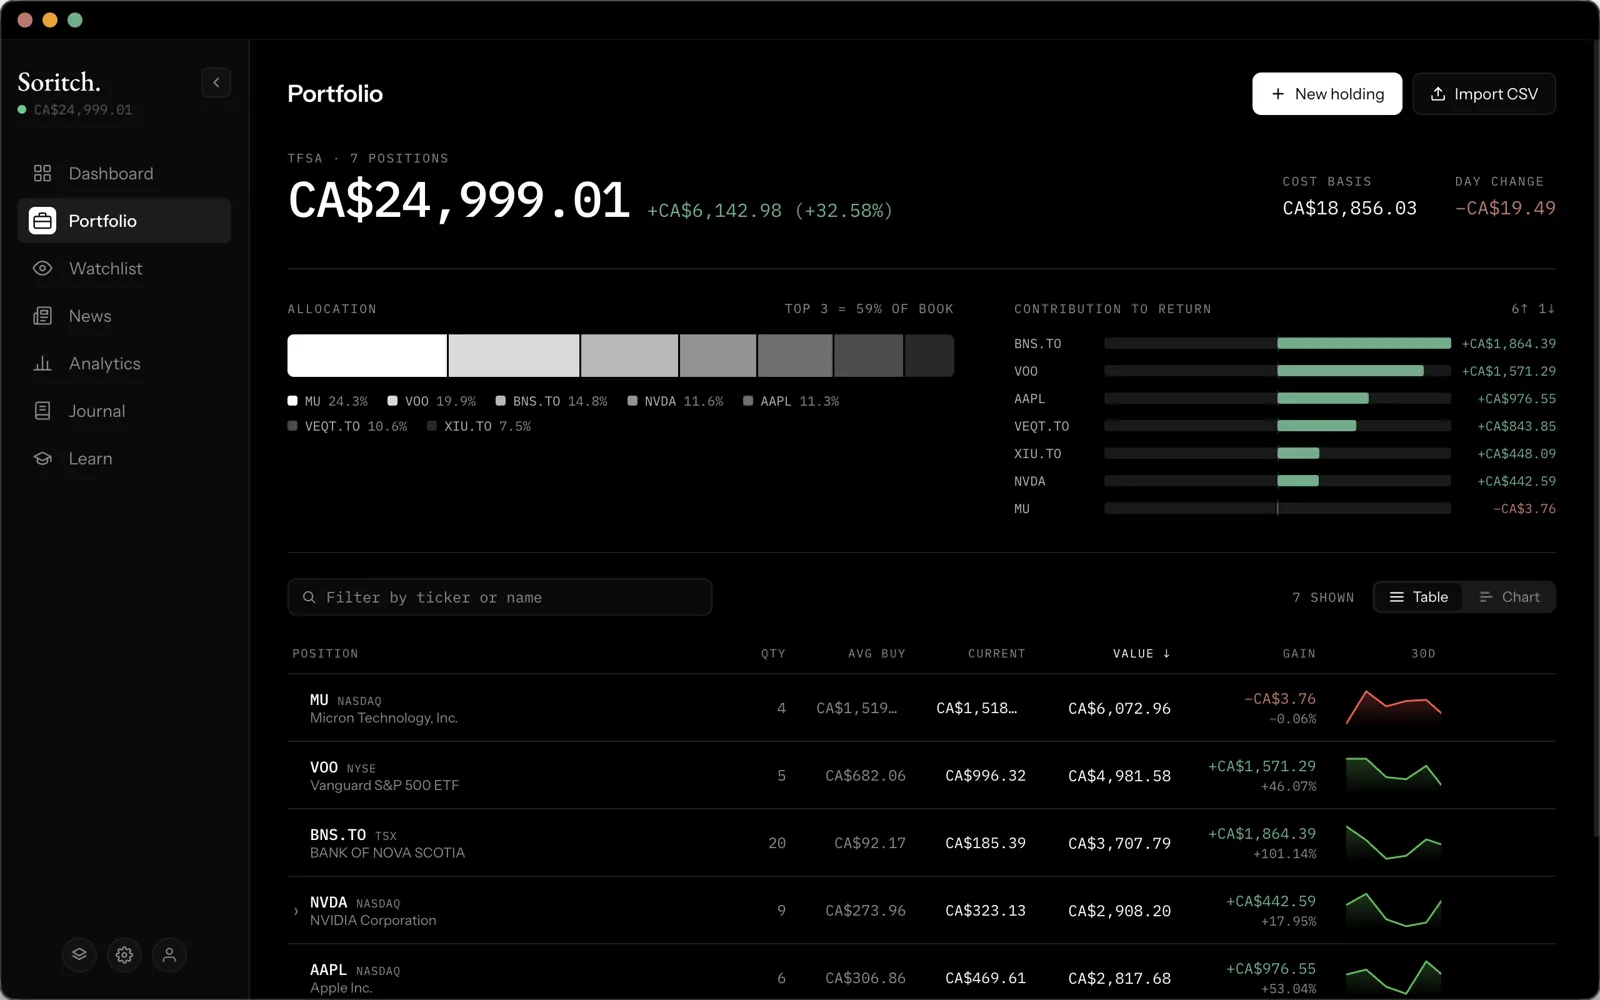Click the Qty column header
The image size is (1600, 1000).
(x=773, y=653)
